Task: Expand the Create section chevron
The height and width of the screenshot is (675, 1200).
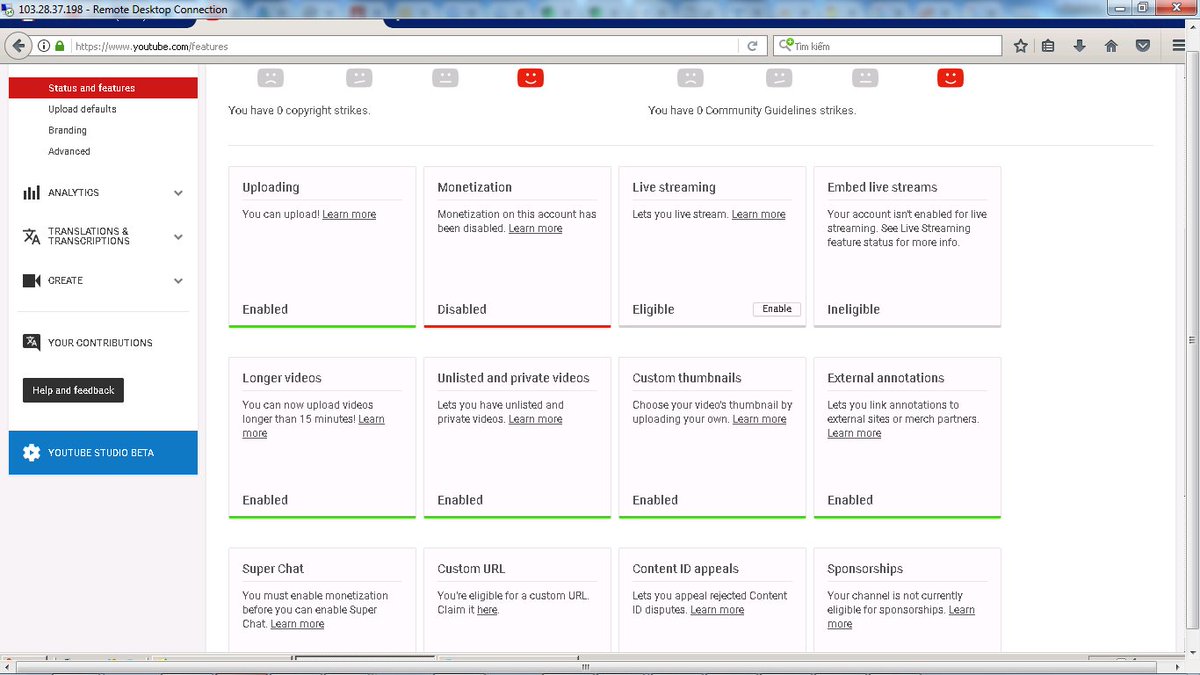Action: click(178, 281)
